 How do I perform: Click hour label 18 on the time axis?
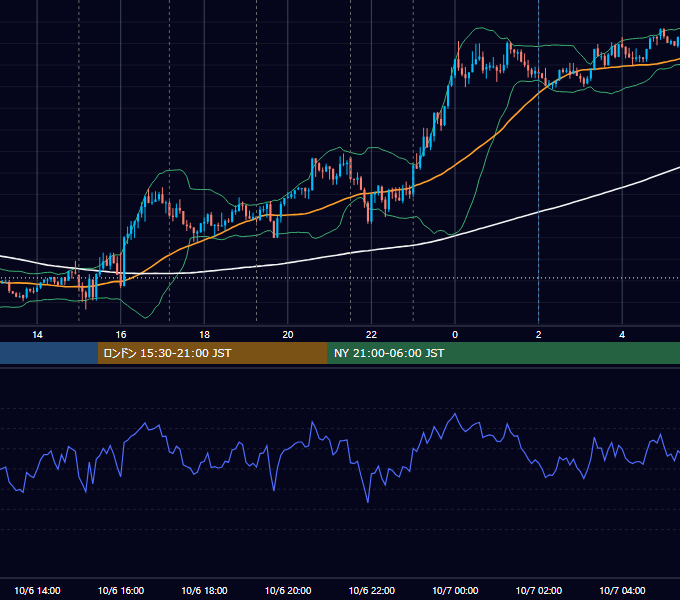click(204, 335)
